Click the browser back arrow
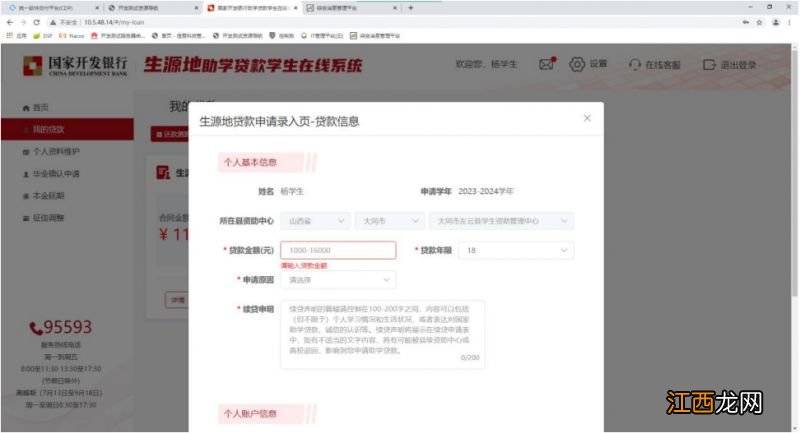Screen dimensions: 800x433 [x=10, y=22]
